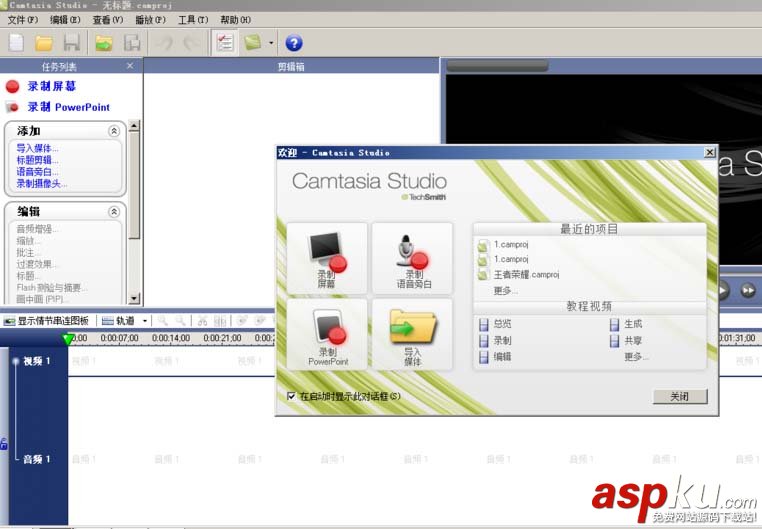Collapse the 添加 section
762x529 pixels.
[114, 131]
